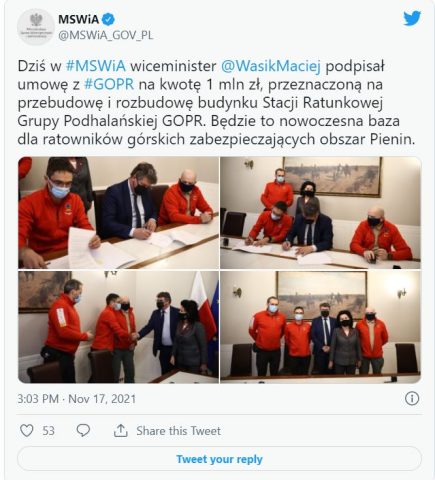
Task: Click the Tweet your reply button
Action: [x=219, y=459]
